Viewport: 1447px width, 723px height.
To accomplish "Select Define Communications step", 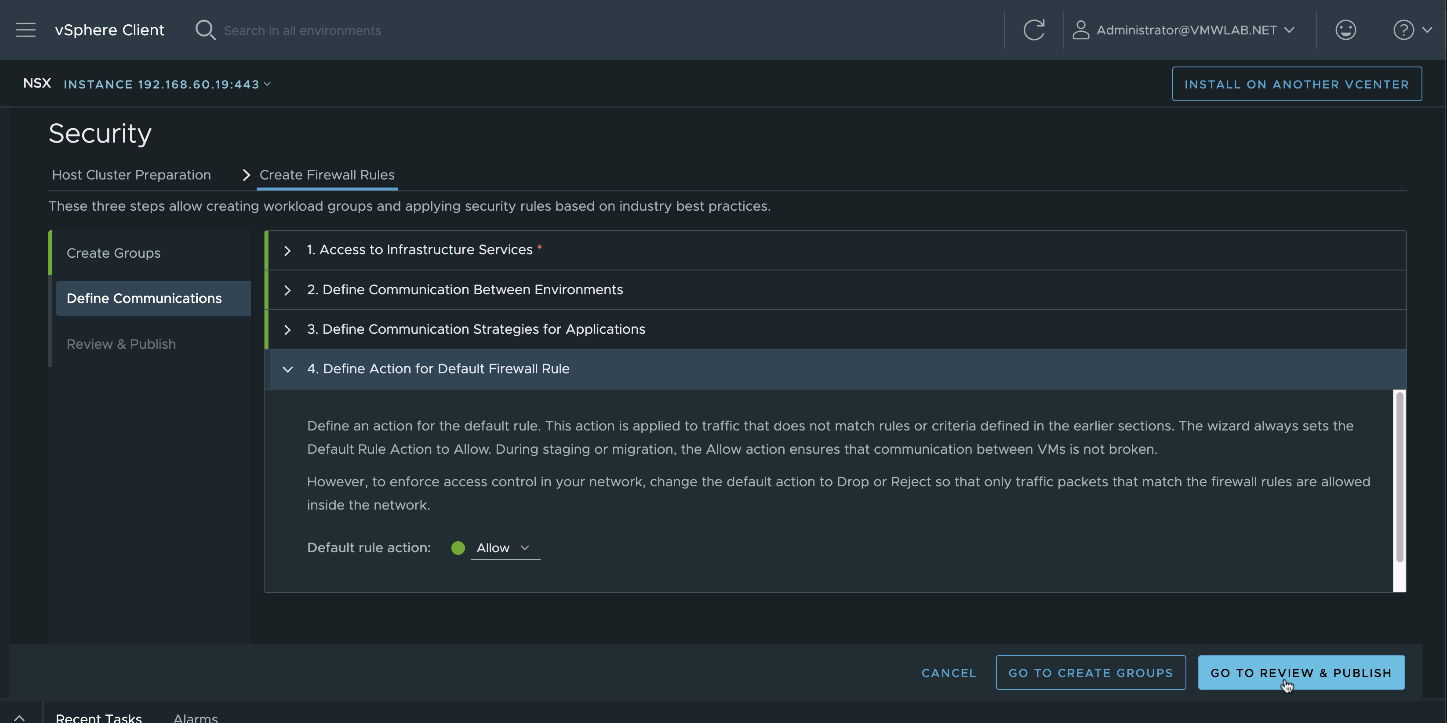I will (152, 298).
